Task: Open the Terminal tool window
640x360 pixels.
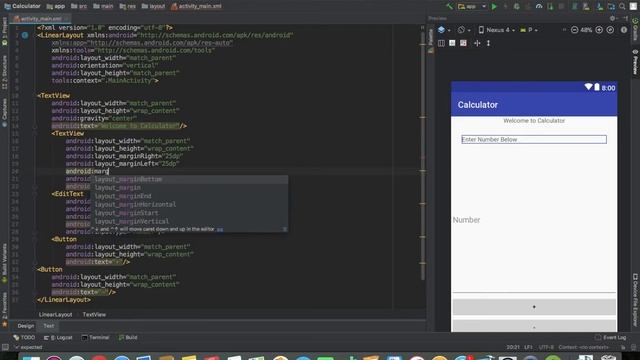Action: tap(96, 338)
